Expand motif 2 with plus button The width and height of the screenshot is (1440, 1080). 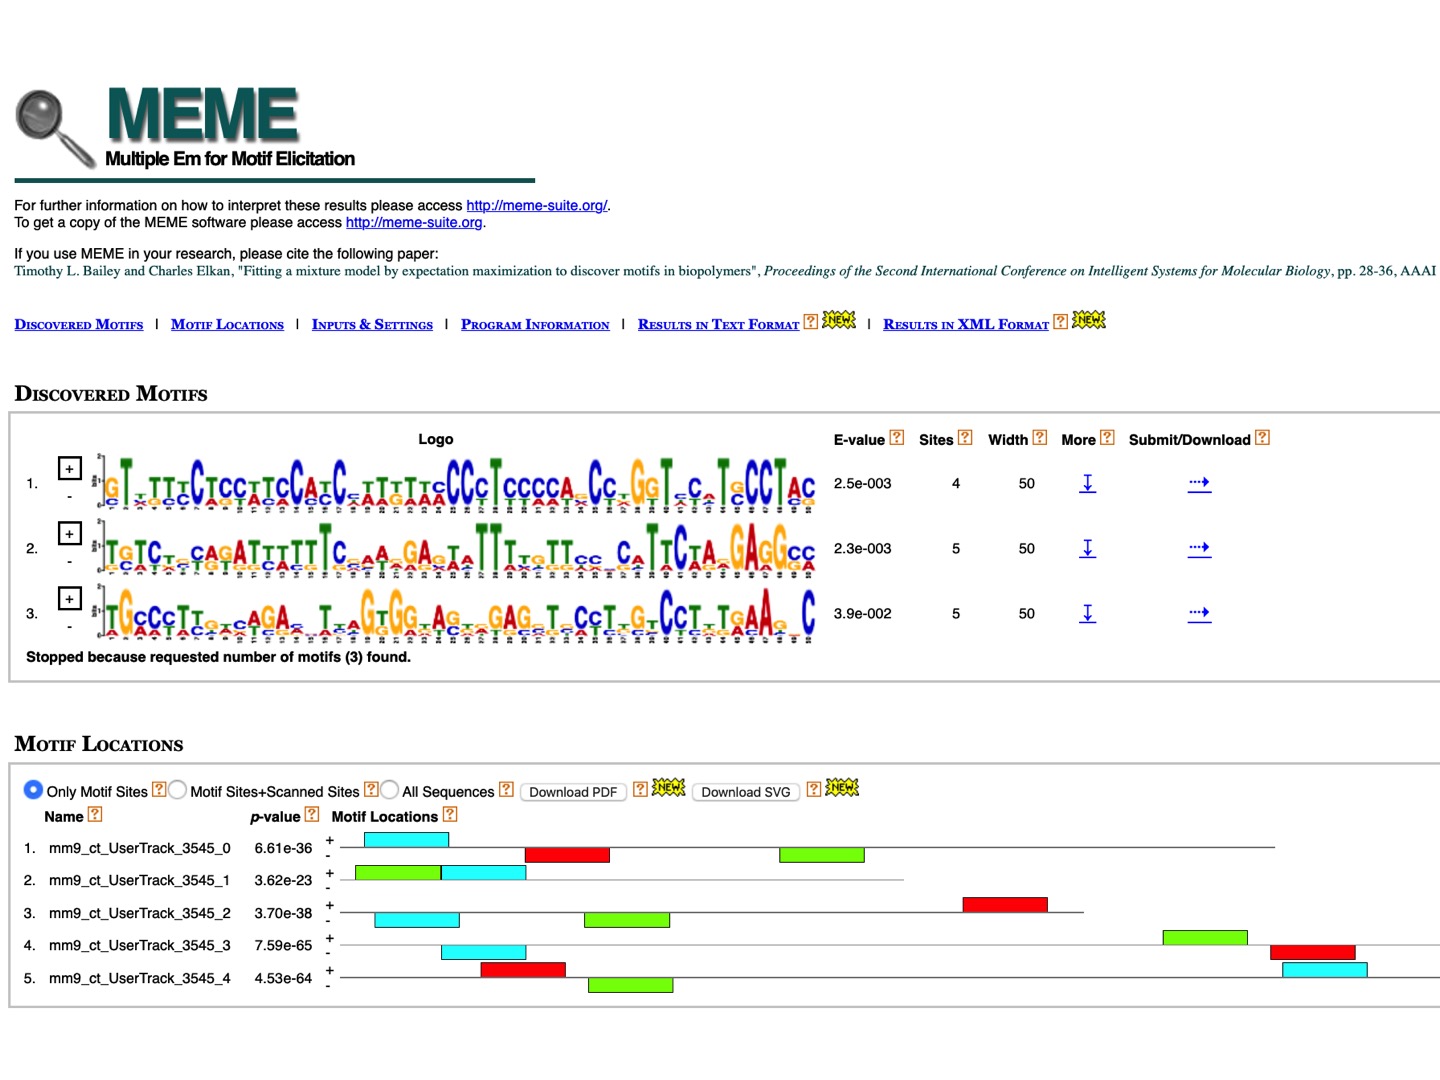(69, 533)
